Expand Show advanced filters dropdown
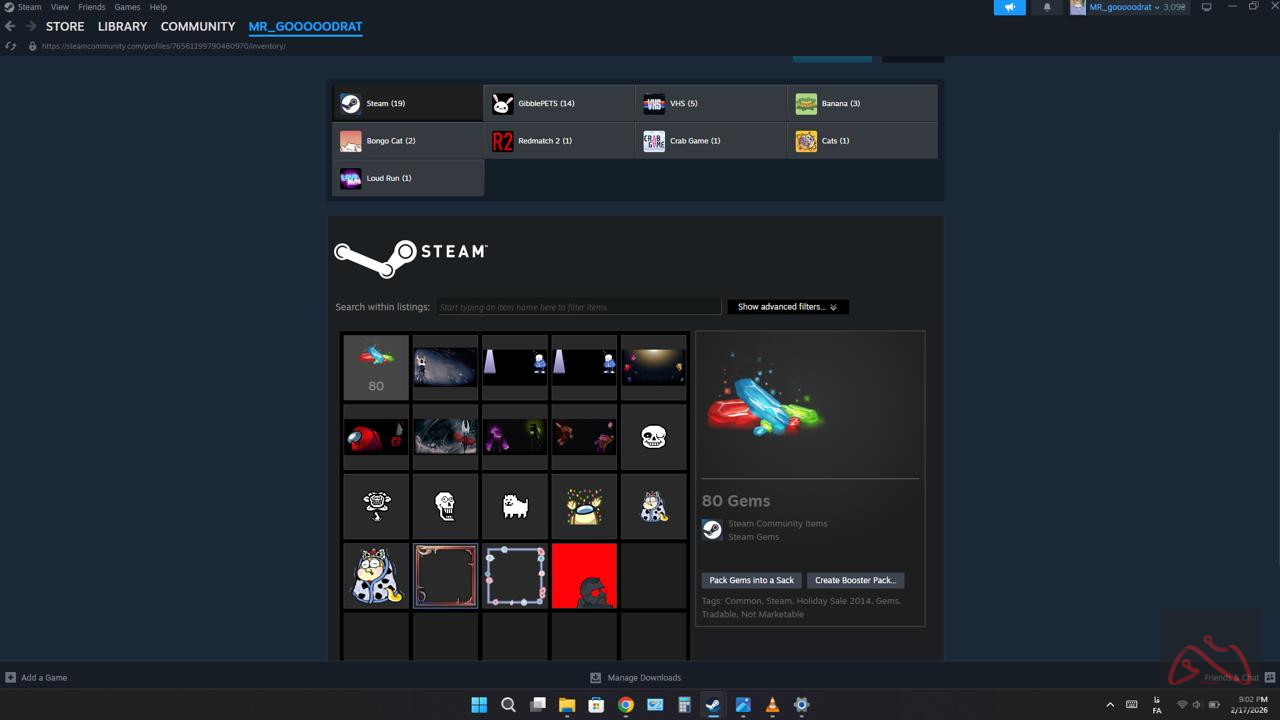Image resolution: width=1280 pixels, height=720 pixels. pyautogui.click(x=787, y=307)
